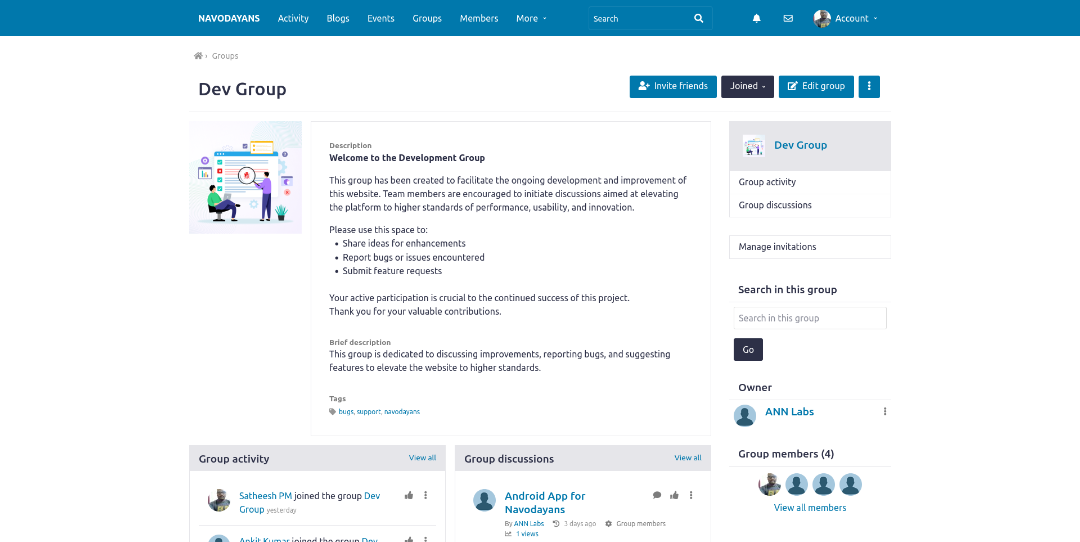Open the notifications bell icon
This screenshot has width=1080, height=542.
click(x=756, y=18)
